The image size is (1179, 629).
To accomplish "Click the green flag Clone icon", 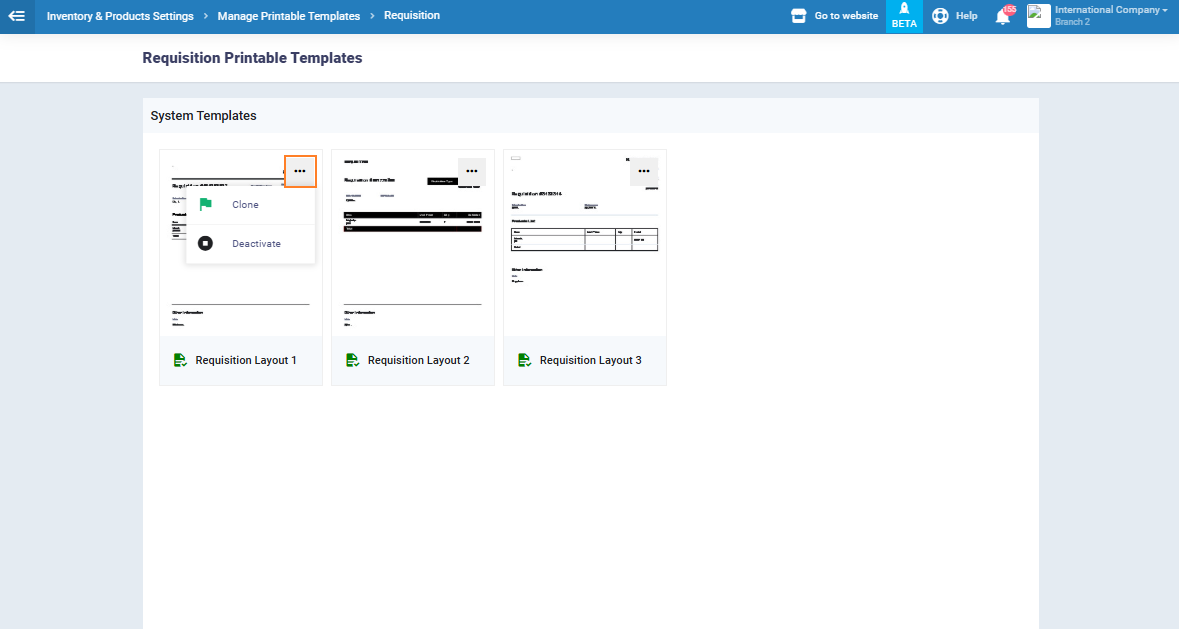I will 205,205.
